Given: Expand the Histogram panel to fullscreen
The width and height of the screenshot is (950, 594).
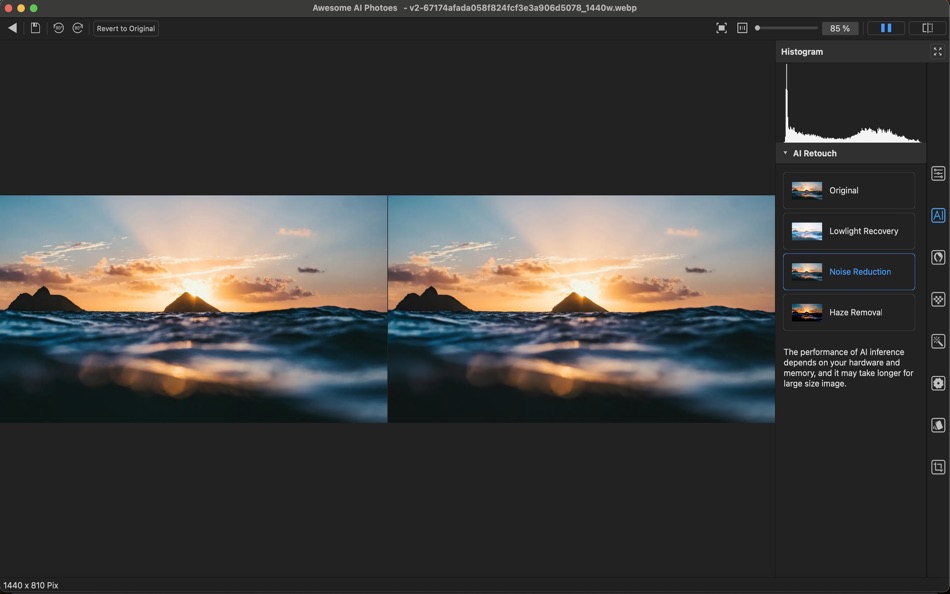Looking at the screenshot, I should click(x=937, y=52).
